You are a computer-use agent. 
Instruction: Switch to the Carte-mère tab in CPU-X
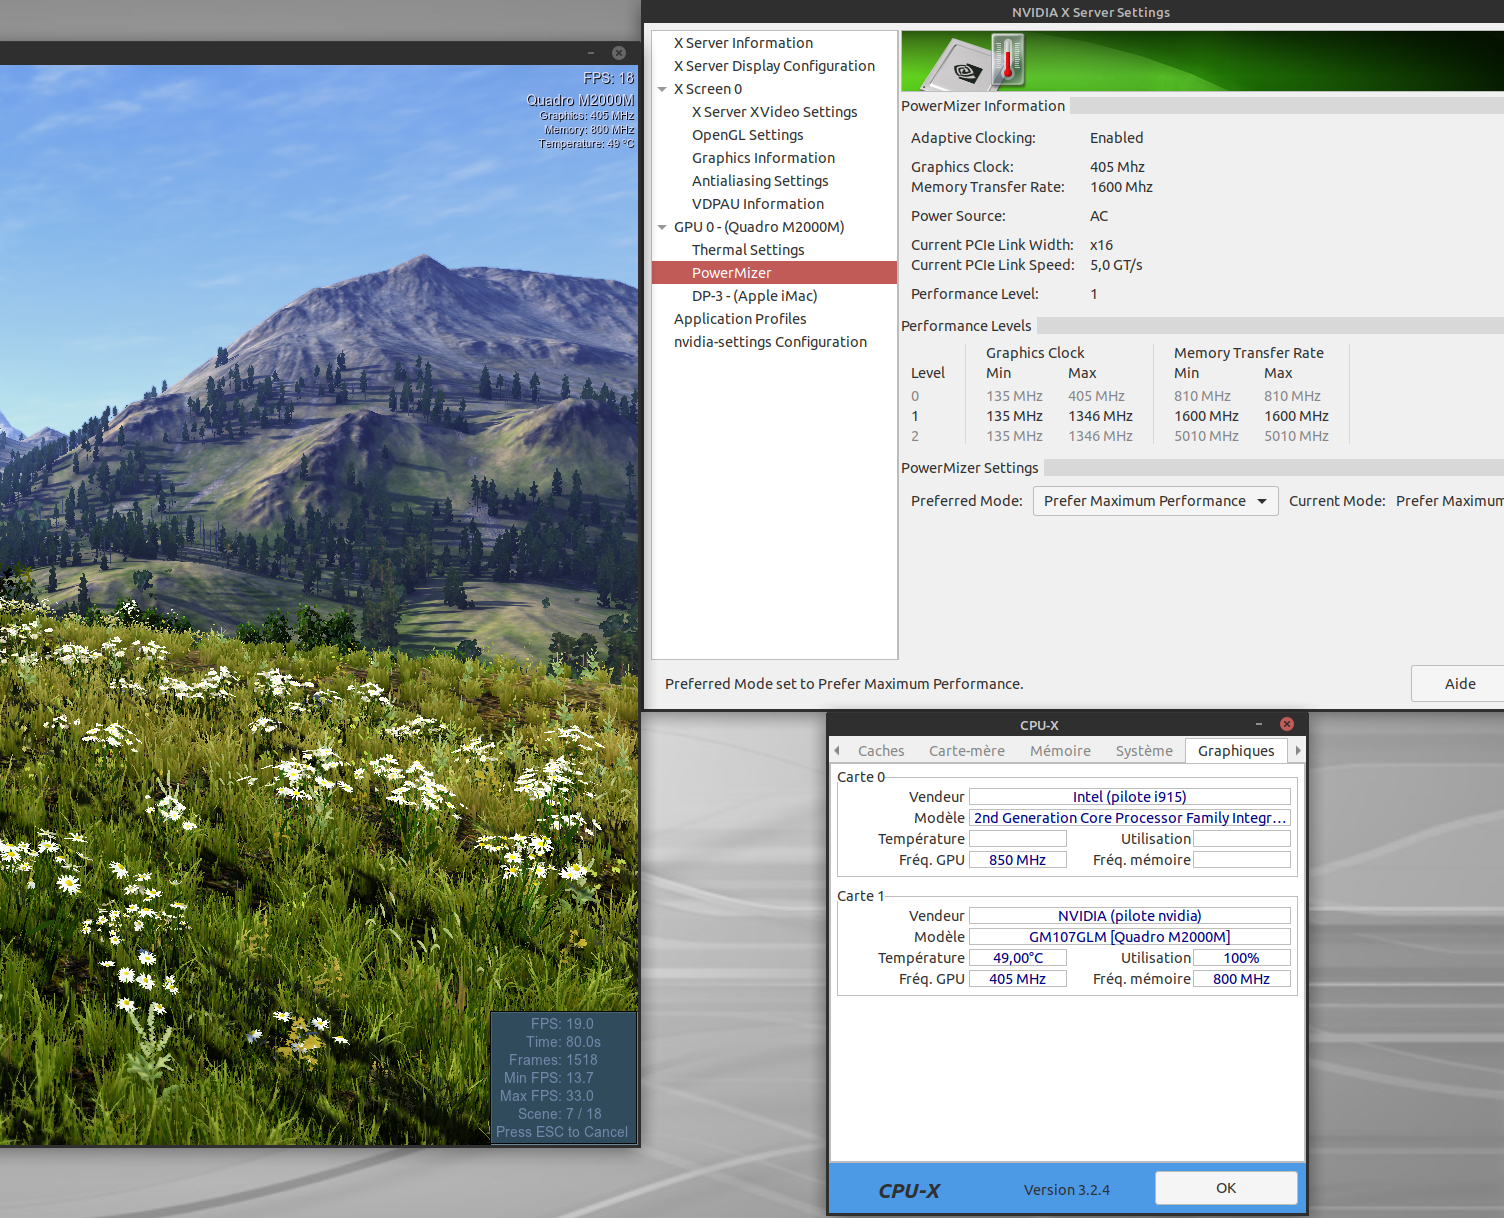tap(967, 751)
